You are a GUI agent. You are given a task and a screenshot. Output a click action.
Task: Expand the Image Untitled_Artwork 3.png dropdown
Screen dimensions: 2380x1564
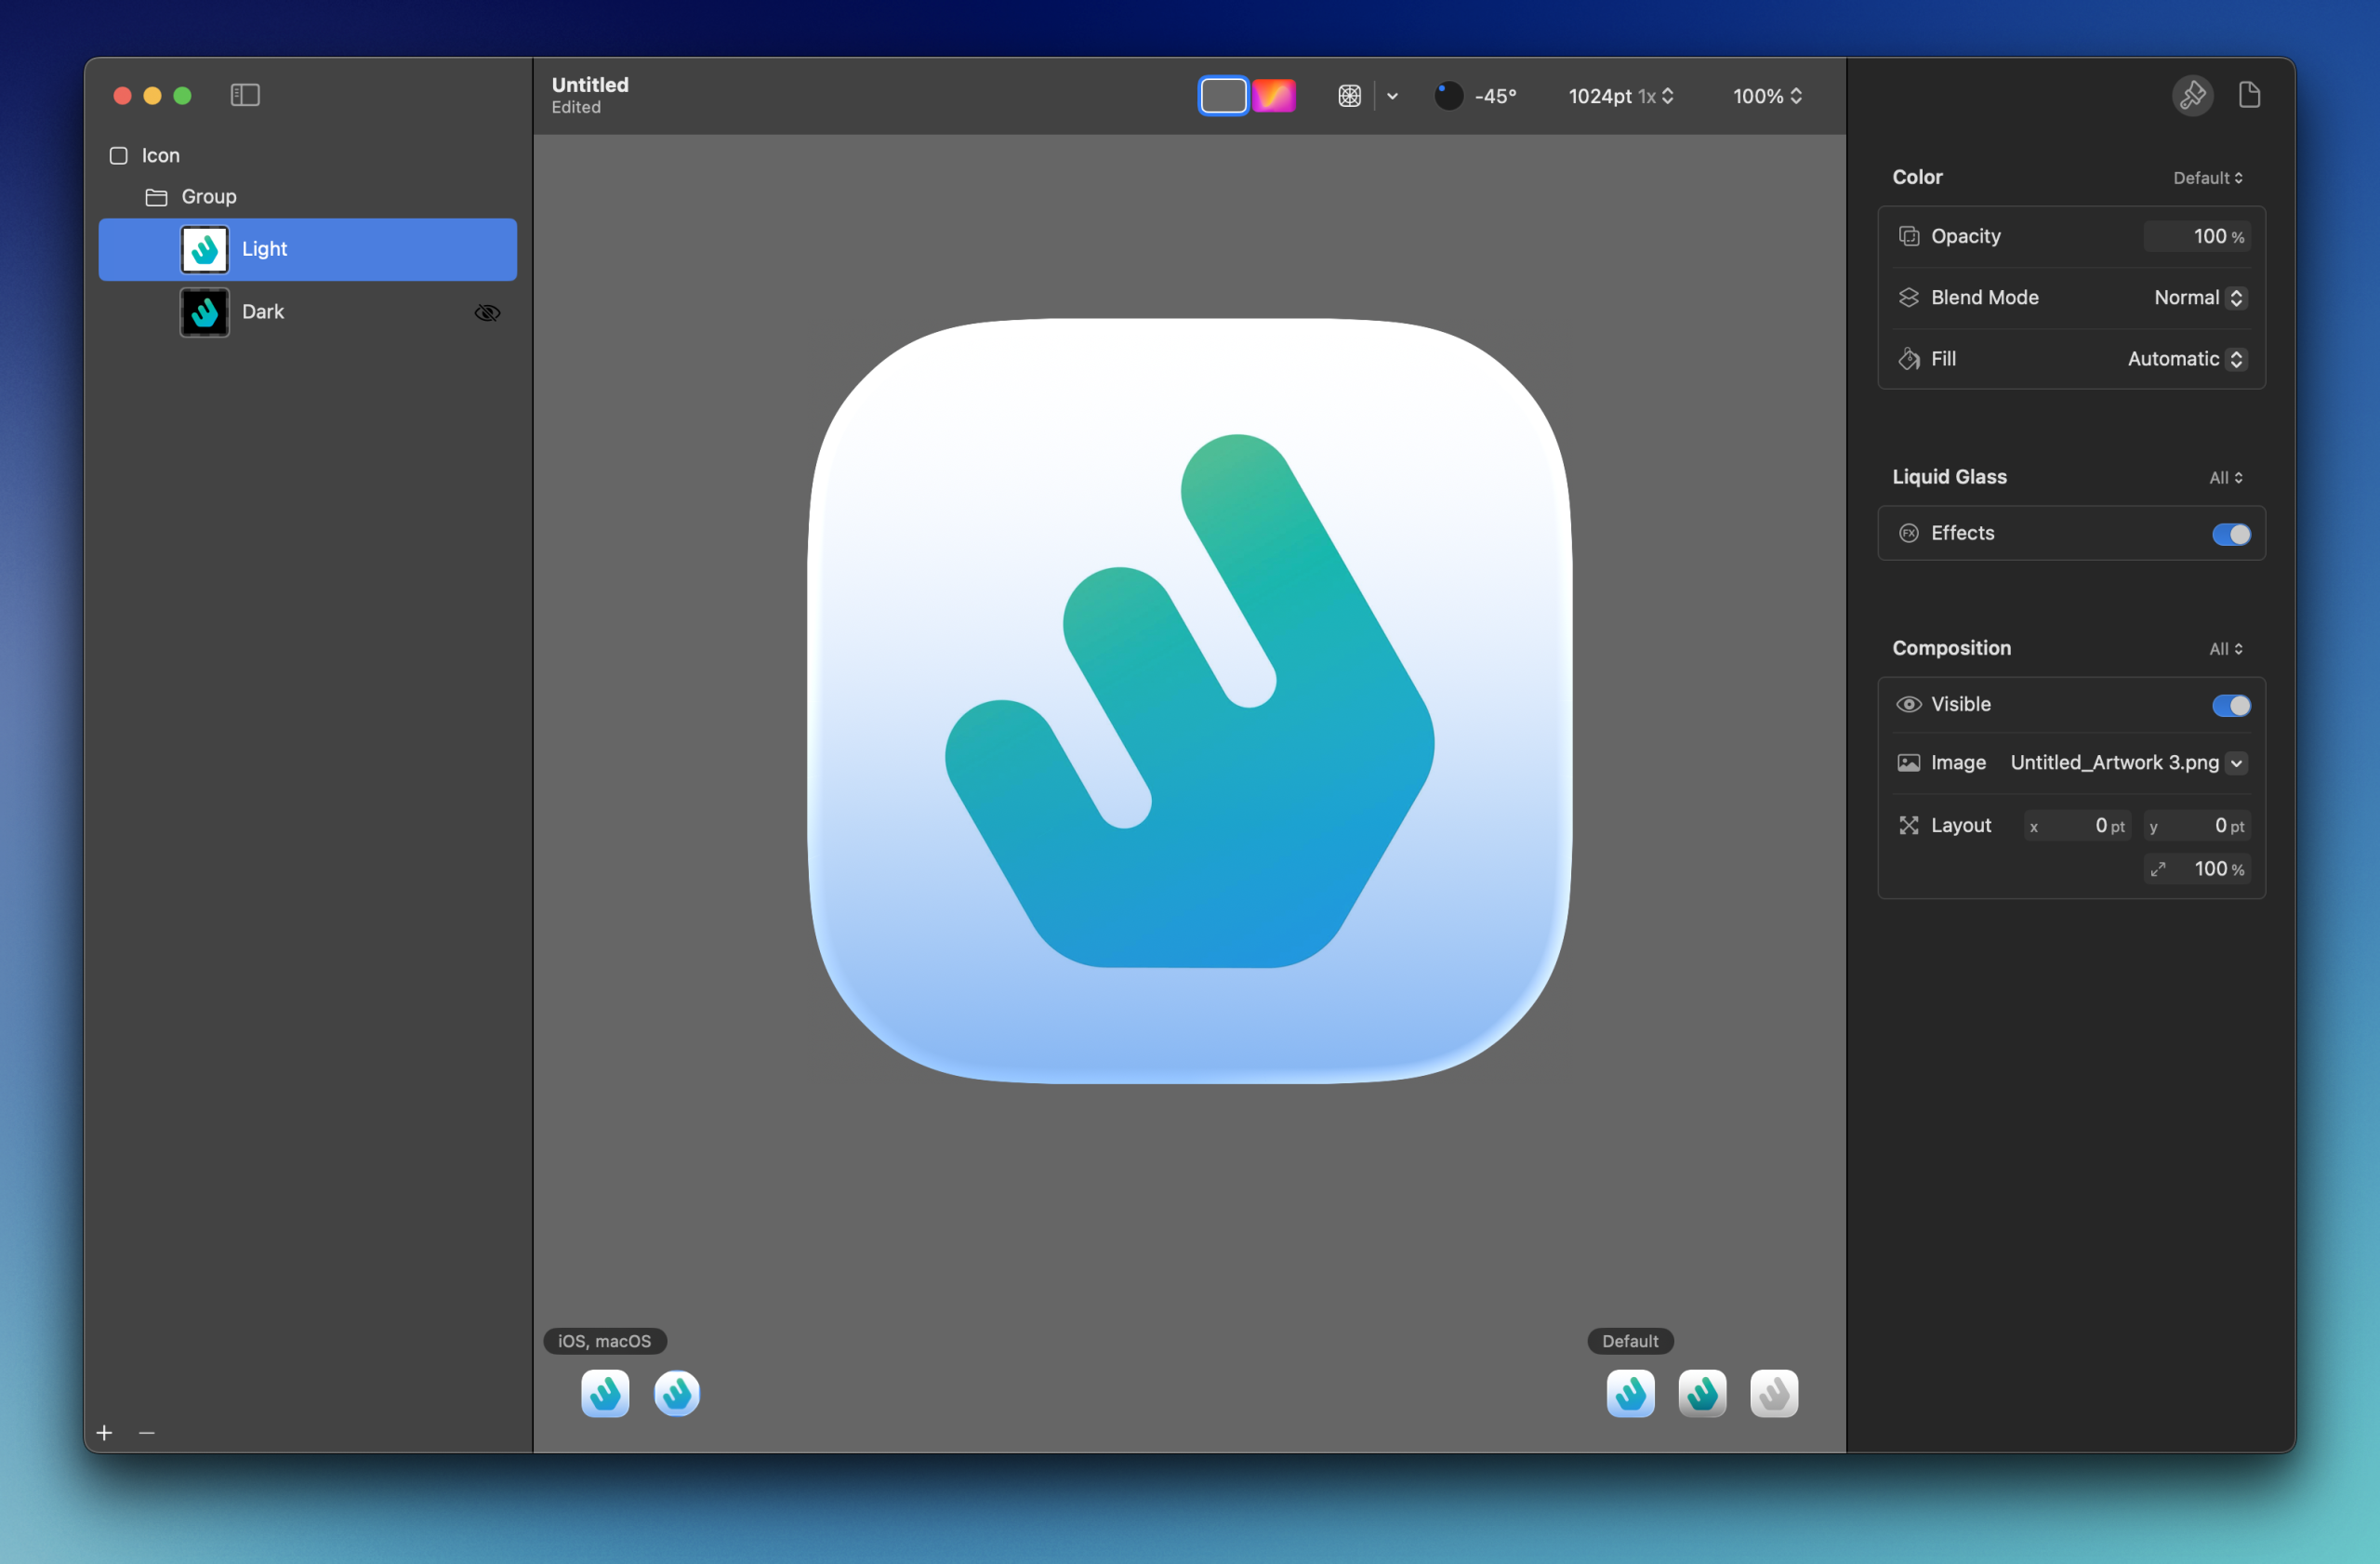click(2237, 763)
